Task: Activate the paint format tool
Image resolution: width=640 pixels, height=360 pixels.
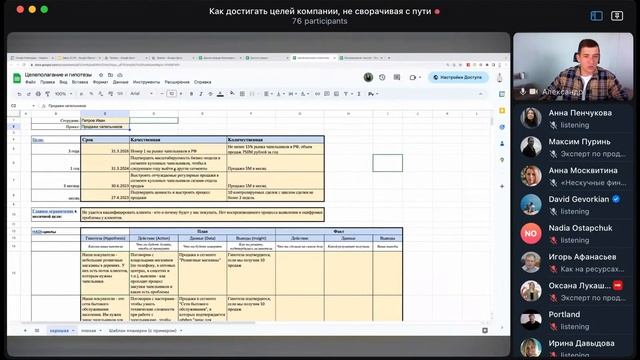Action: click(47, 94)
